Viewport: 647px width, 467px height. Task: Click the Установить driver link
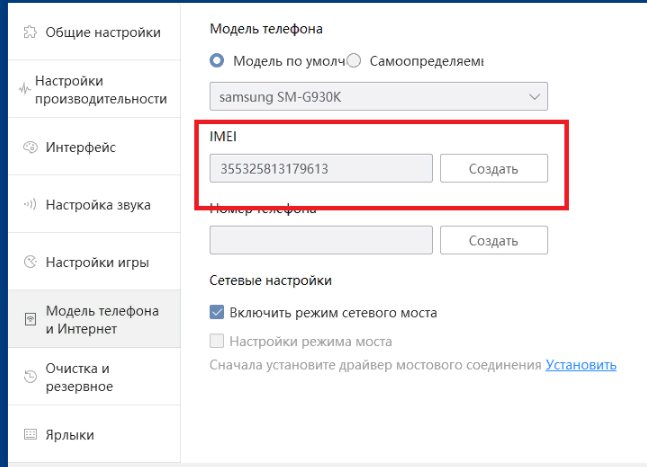point(580,365)
